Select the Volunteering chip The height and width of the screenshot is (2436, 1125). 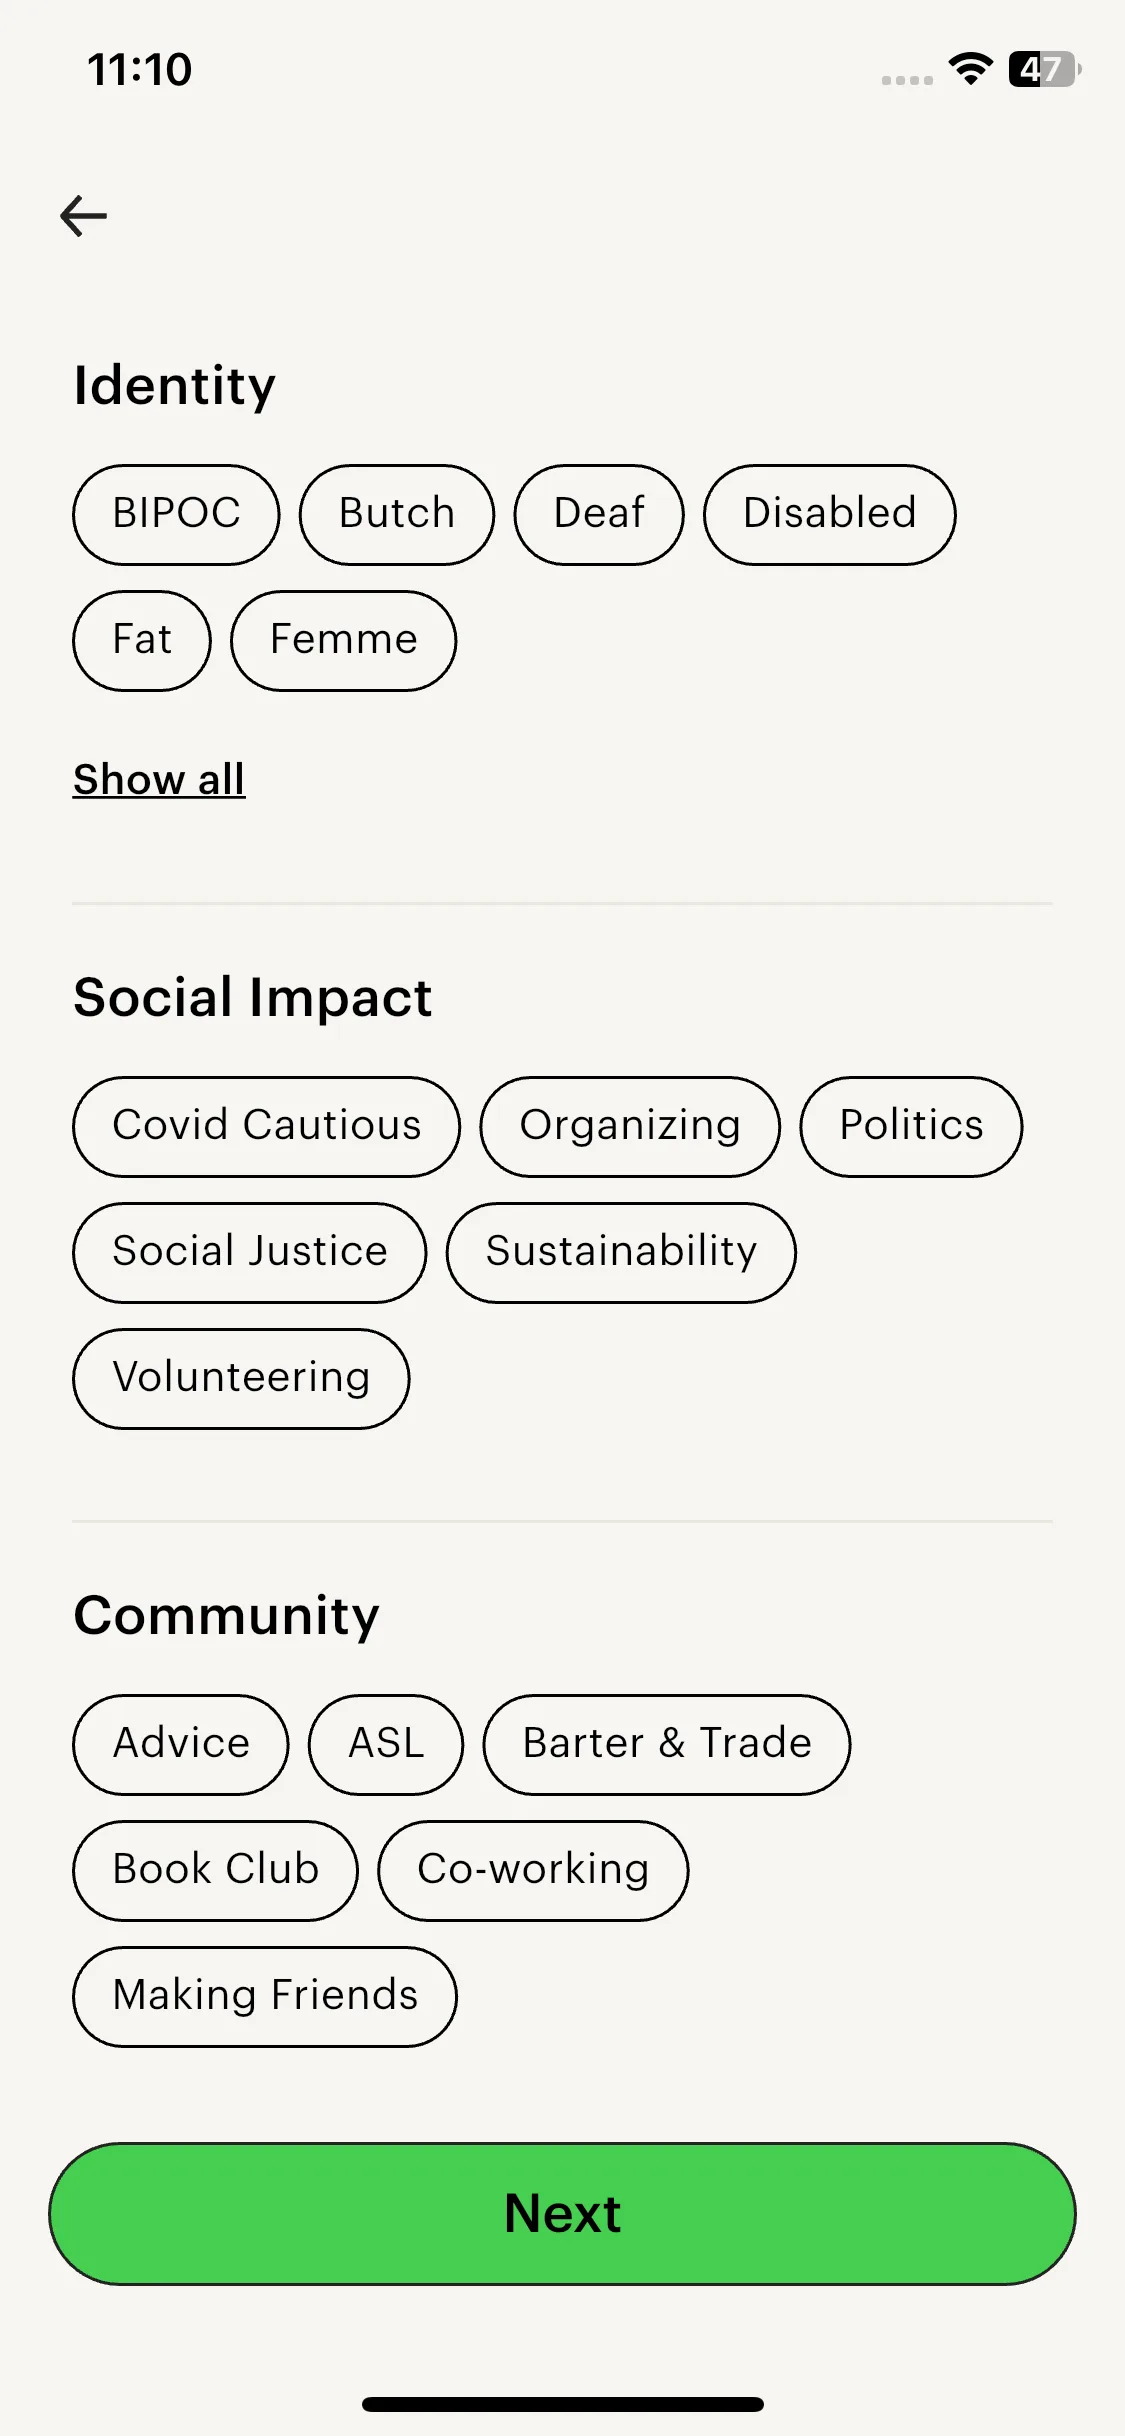[x=241, y=1378]
